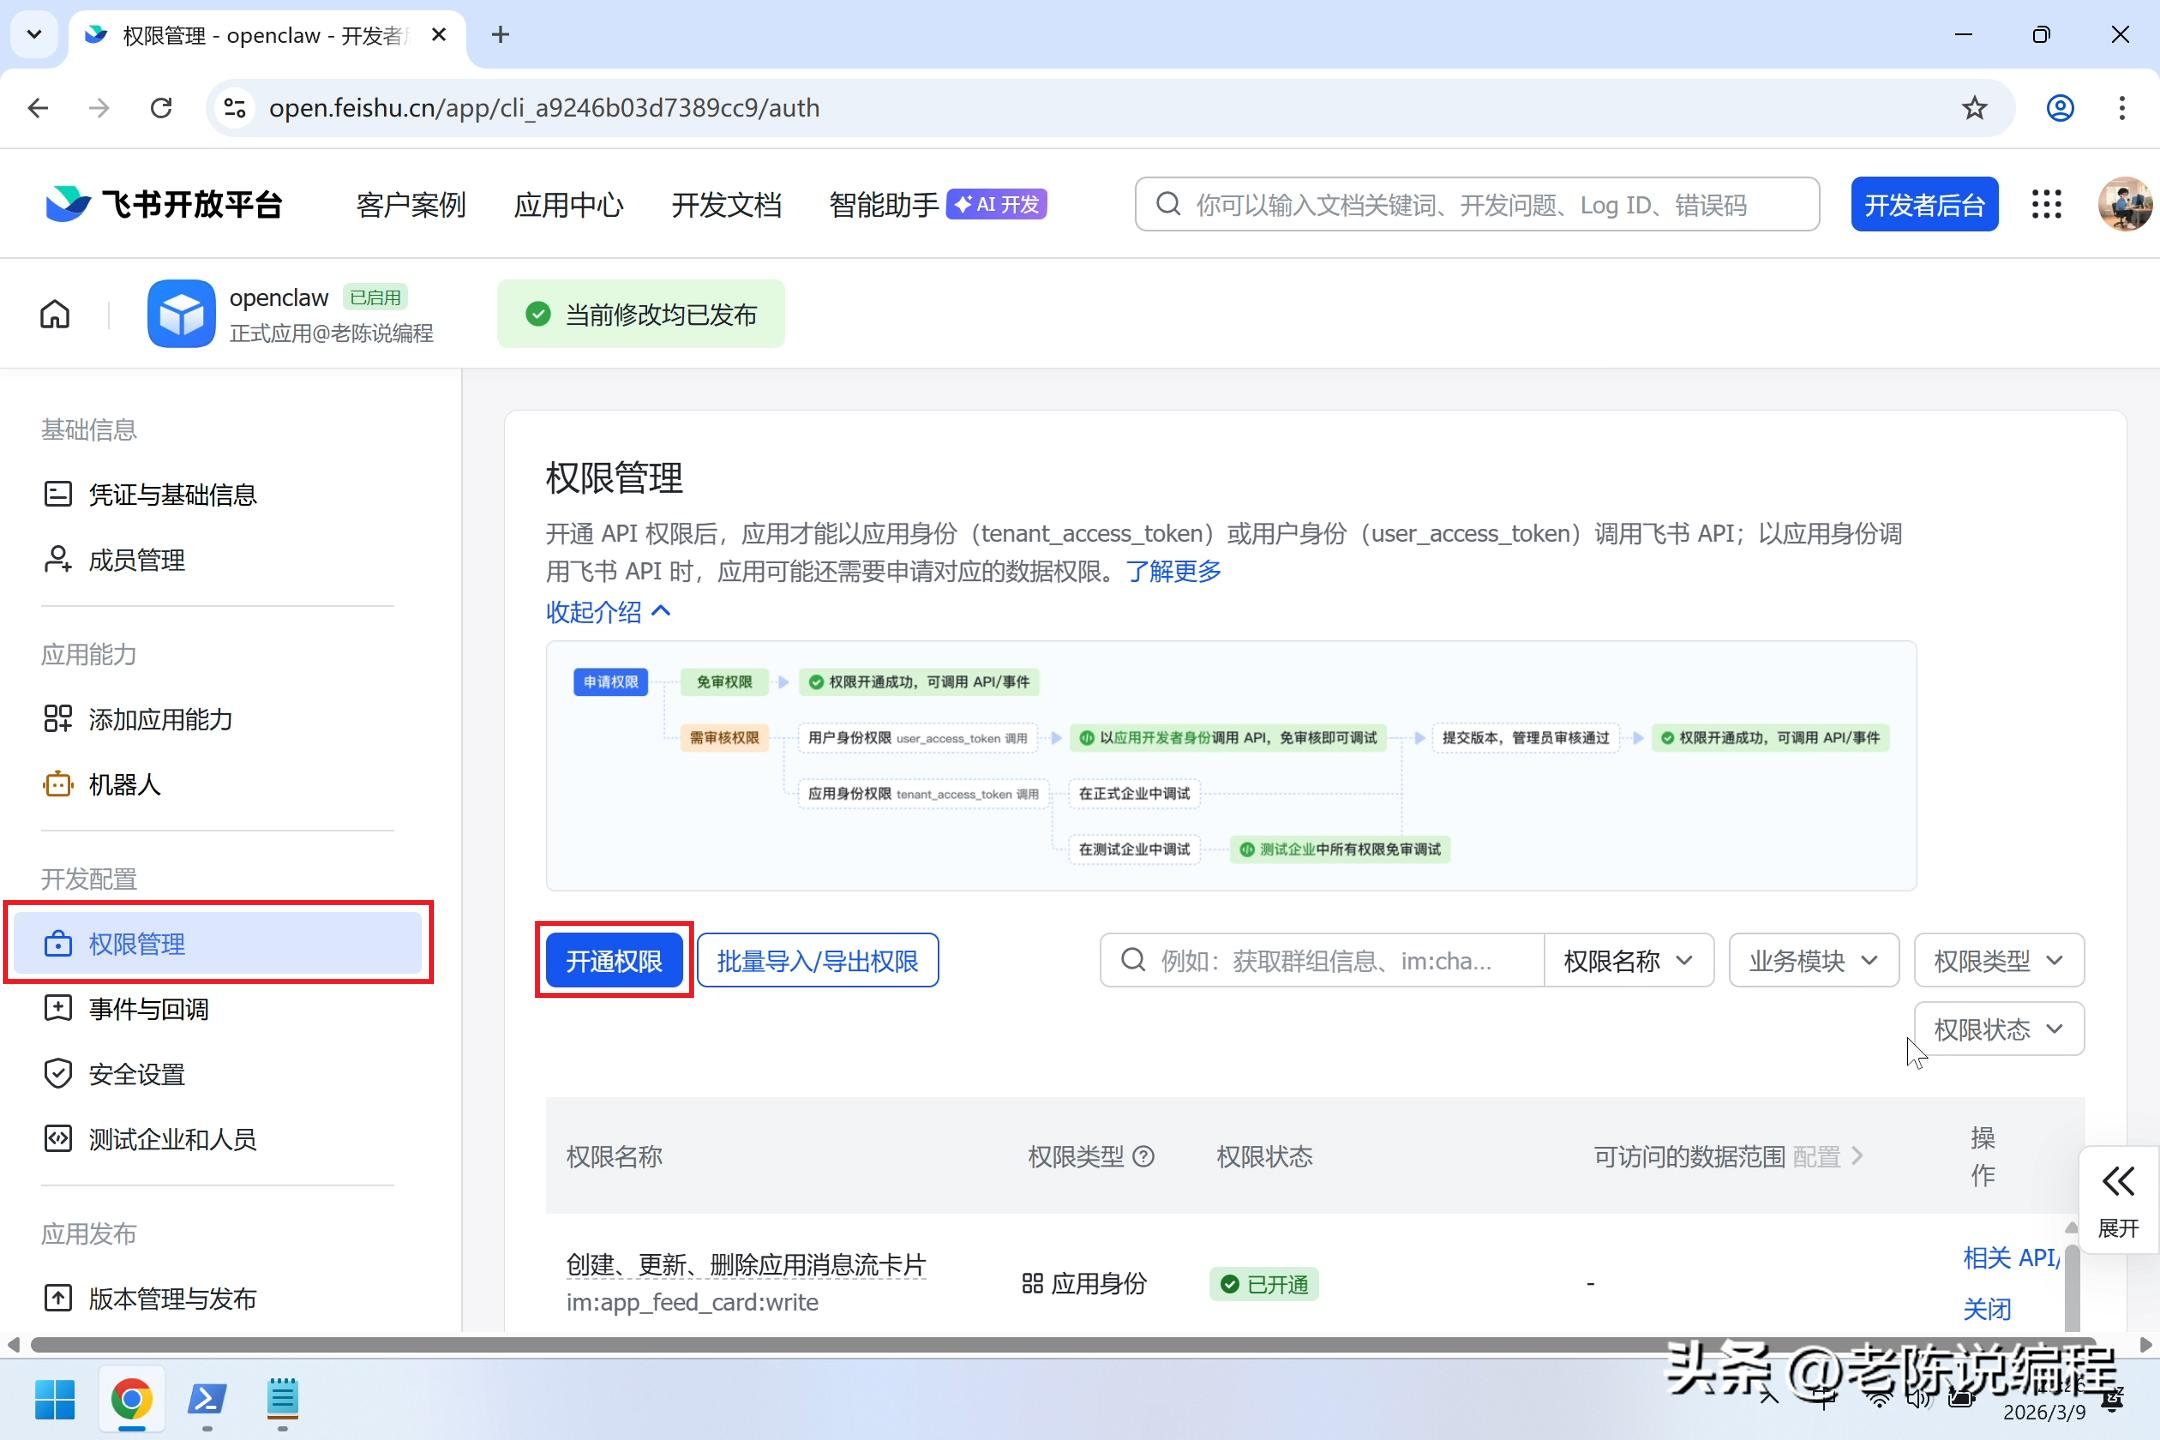
Task: Open the 业务模块 filter dropdown
Action: pos(1813,961)
